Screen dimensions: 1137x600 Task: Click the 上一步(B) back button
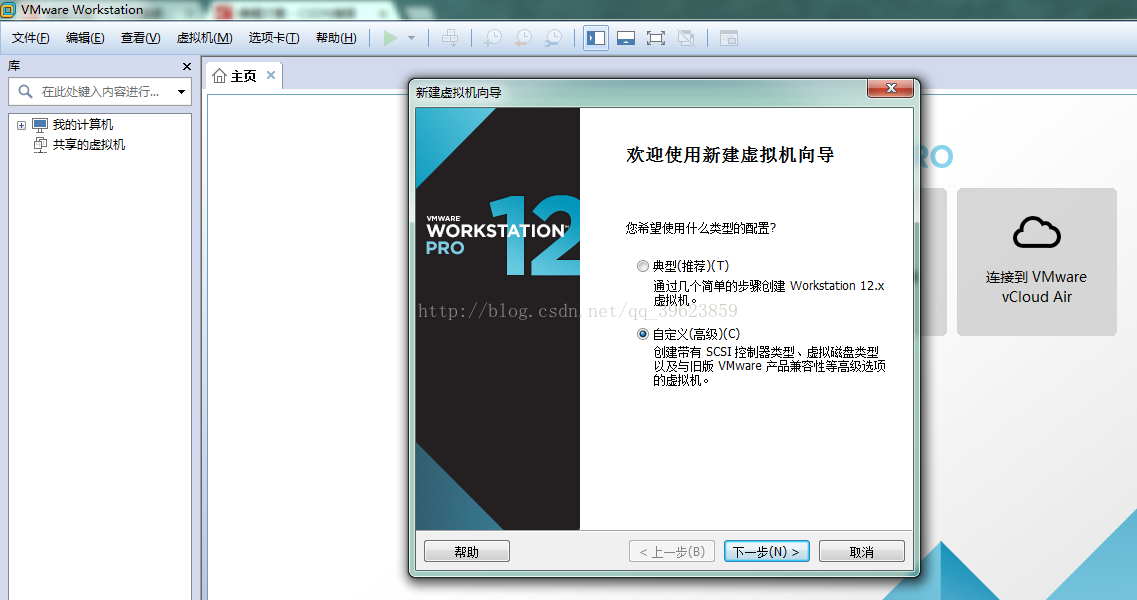pos(671,551)
